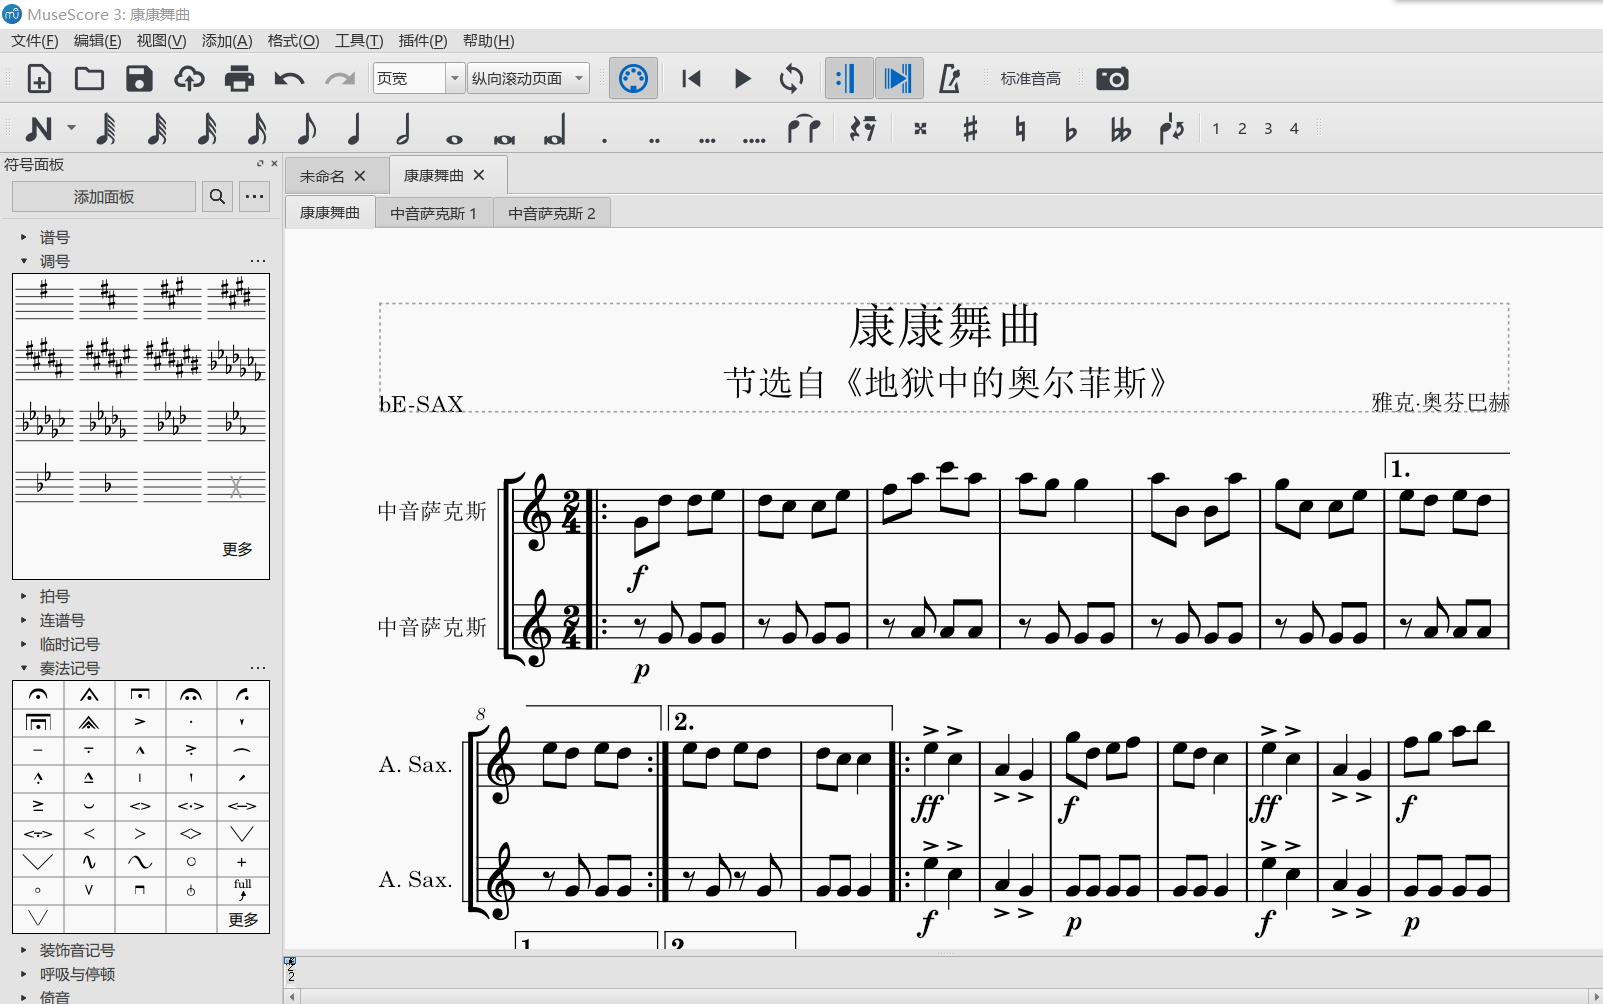Add a tie between notes
Image resolution: width=1603 pixels, height=1004 pixels.
click(803, 128)
